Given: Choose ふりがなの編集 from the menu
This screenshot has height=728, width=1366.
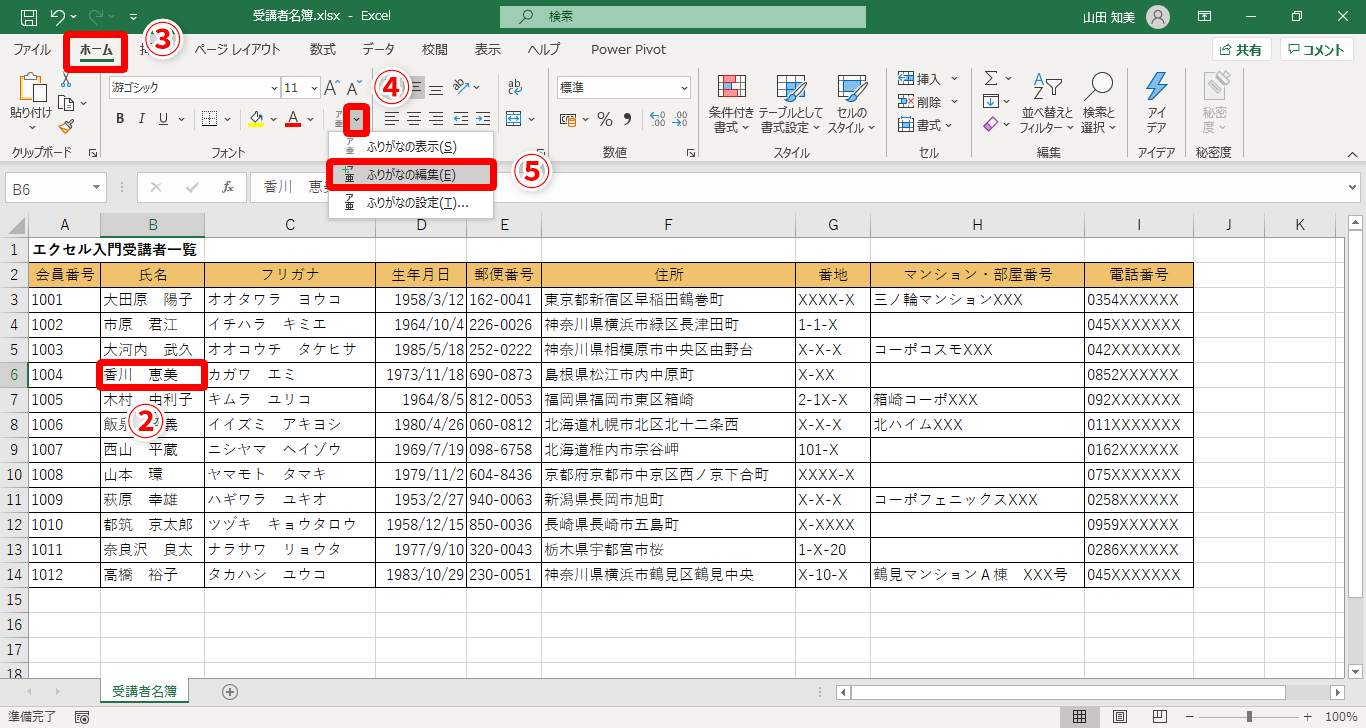Looking at the screenshot, I should click(x=411, y=175).
